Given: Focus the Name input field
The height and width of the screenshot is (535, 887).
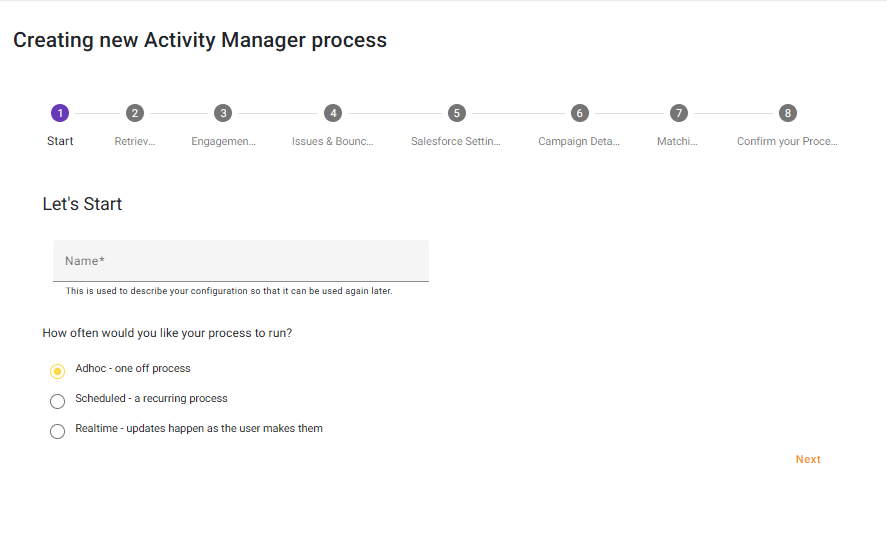Looking at the screenshot, I should 240,261.
